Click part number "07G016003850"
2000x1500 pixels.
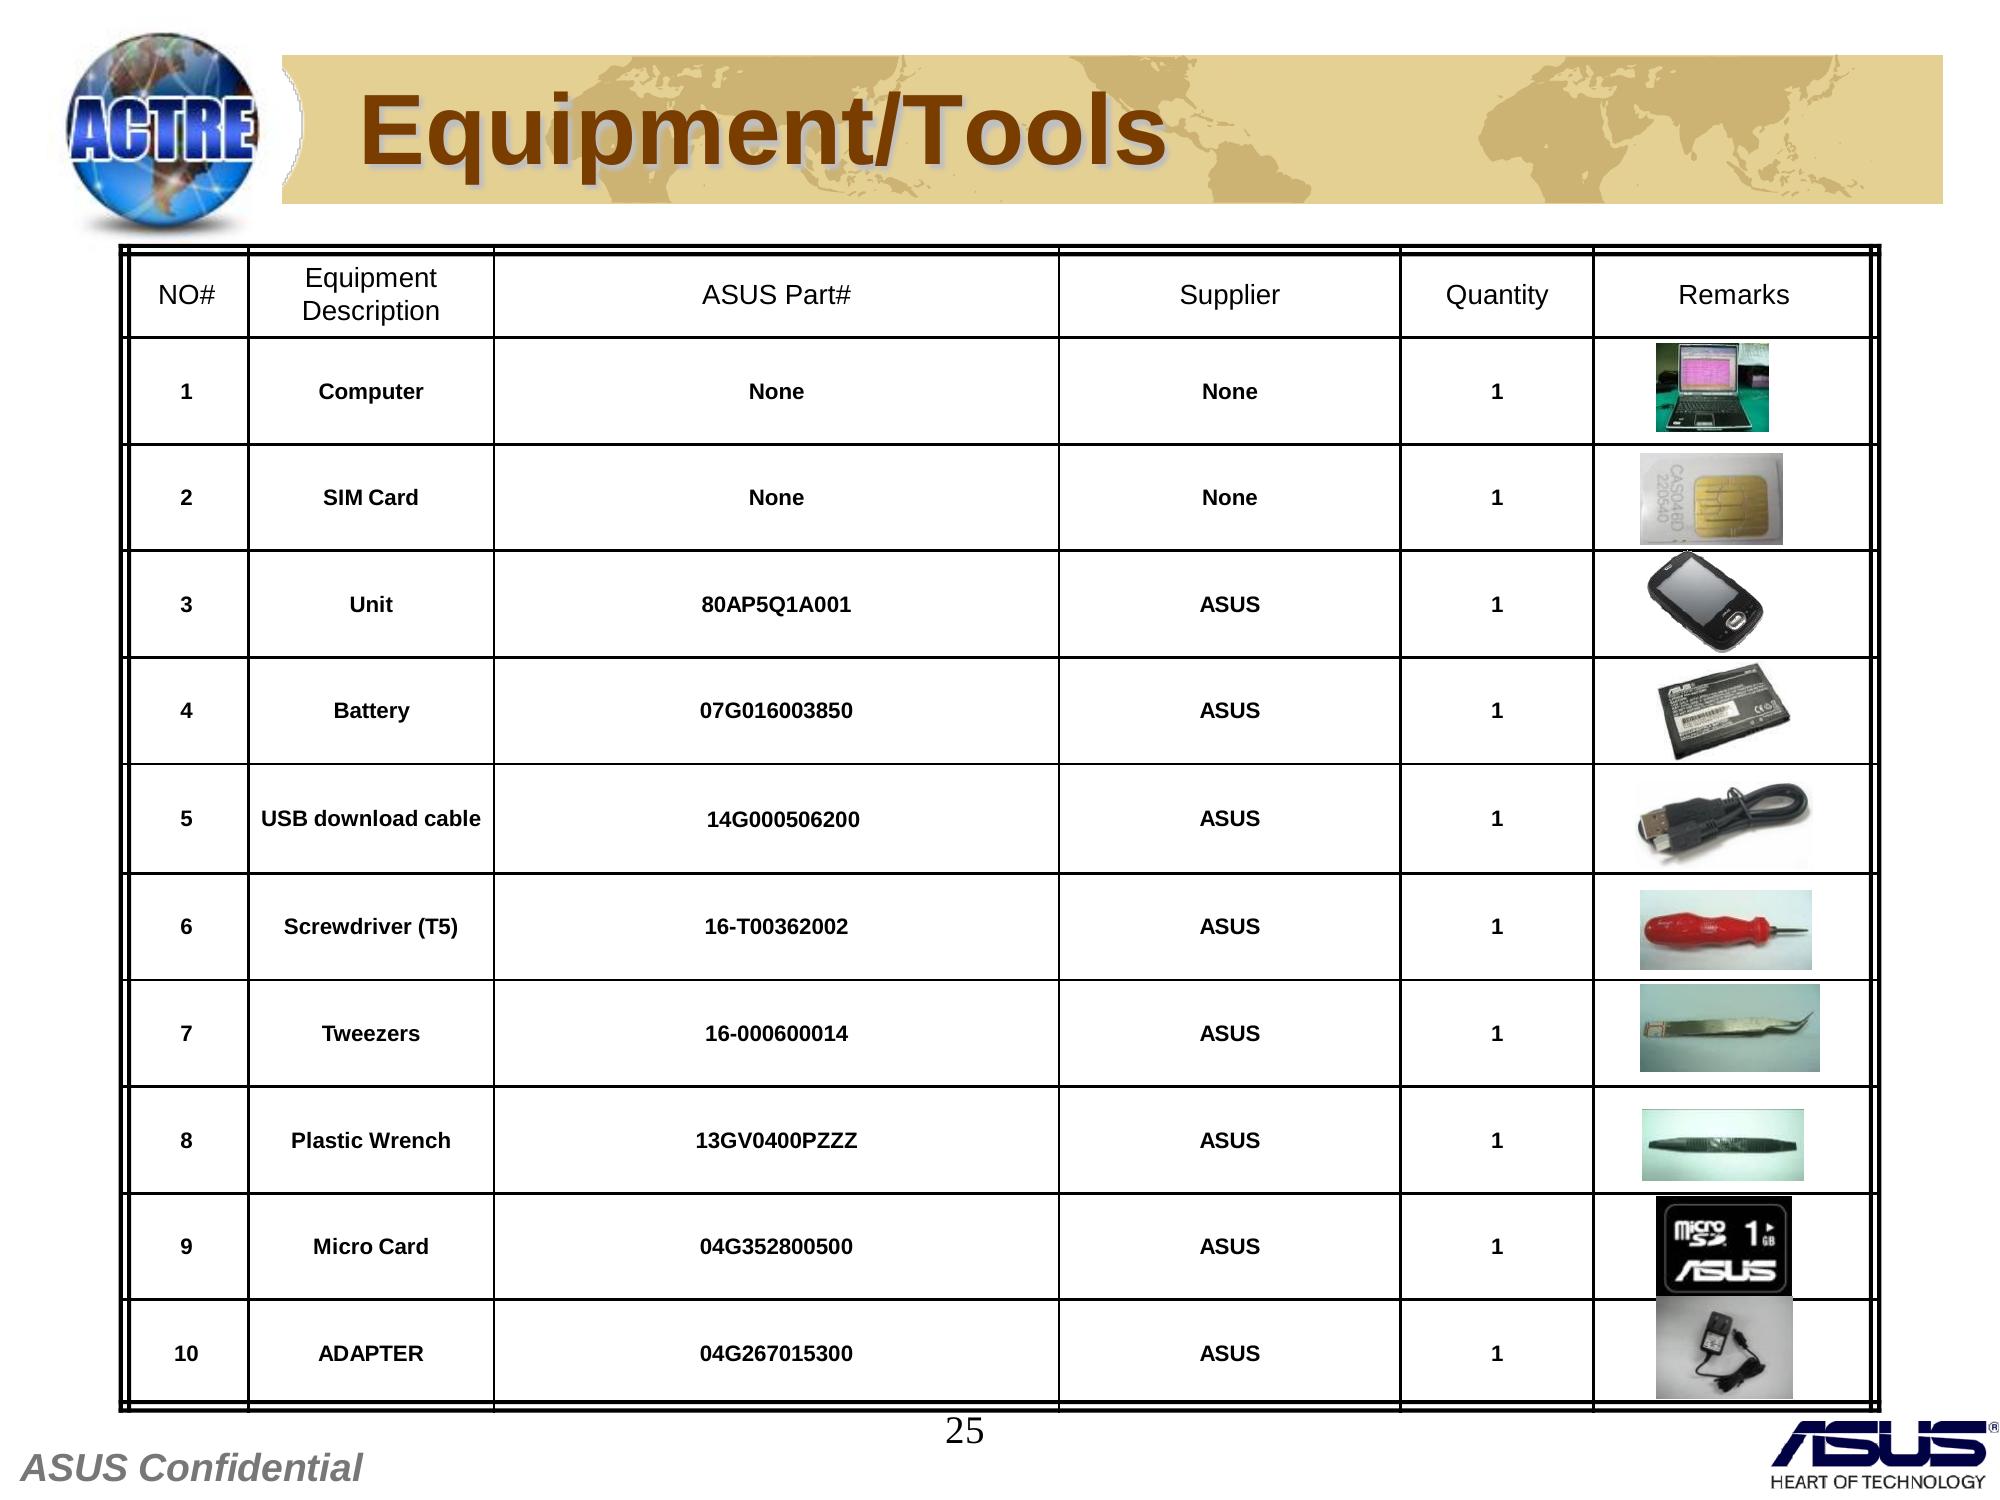[776, 711]
